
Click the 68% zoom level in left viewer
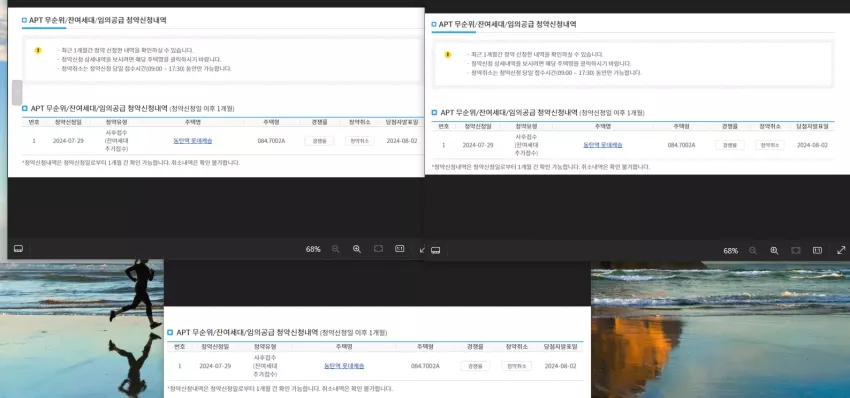[313, 249]
